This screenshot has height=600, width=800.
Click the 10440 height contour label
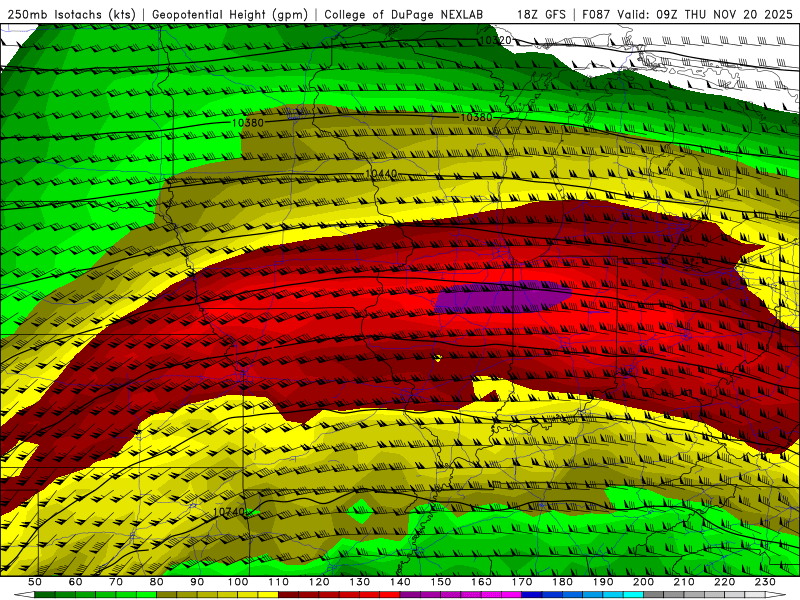tap(381, 174)
